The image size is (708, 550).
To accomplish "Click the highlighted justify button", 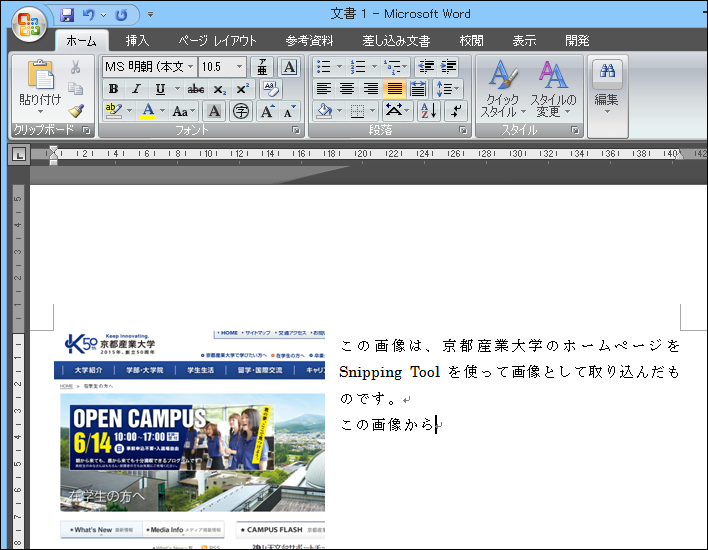I will 394,89.
